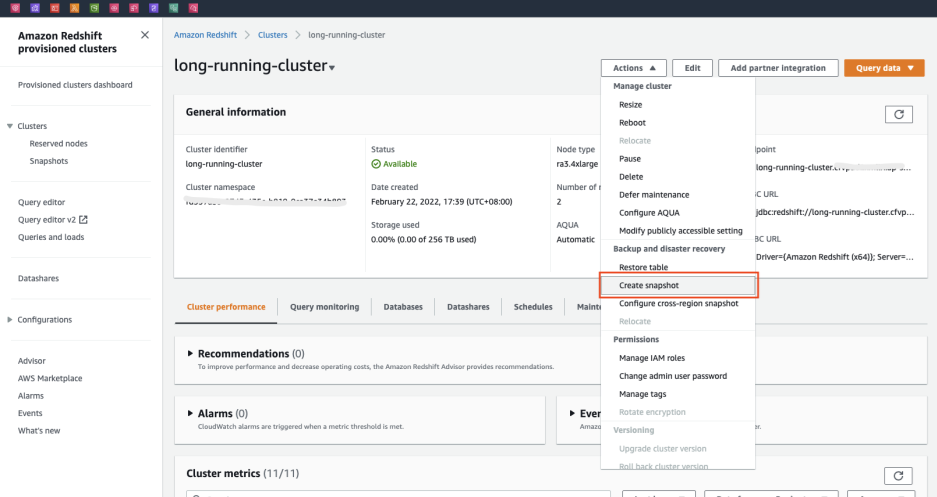Switch to the Query monitoring tab

(x=324, y=307)
